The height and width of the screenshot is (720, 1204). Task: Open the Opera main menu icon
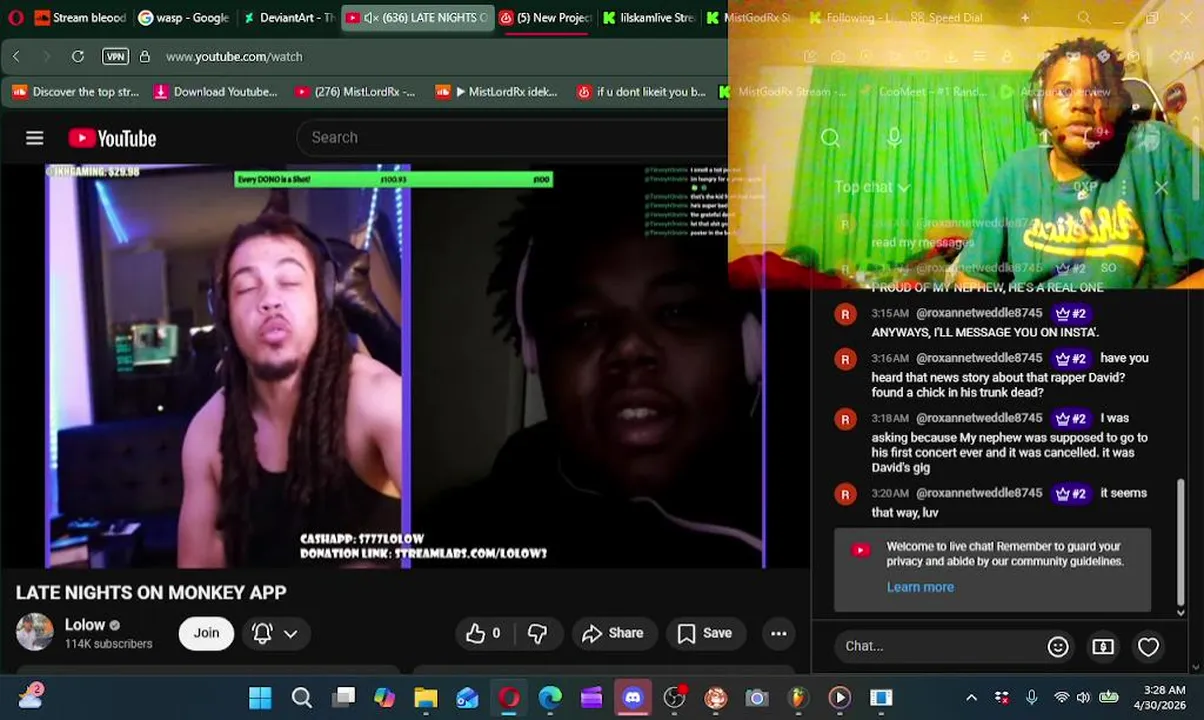point(15,17)
